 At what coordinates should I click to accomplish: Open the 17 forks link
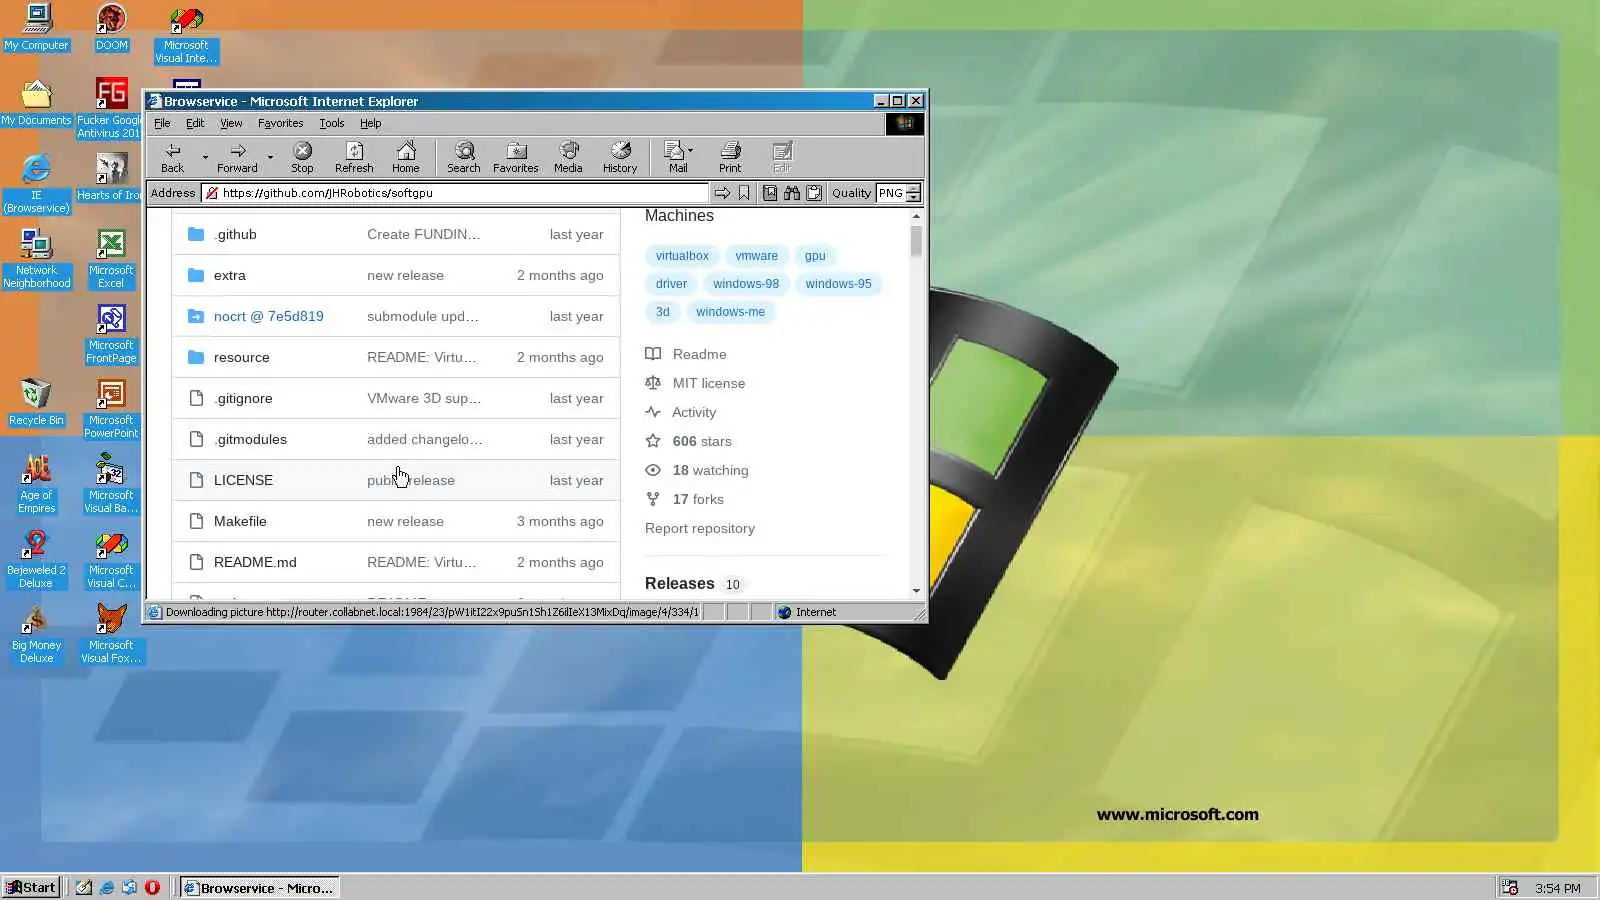pyautogui.click(x=698, y=499)
